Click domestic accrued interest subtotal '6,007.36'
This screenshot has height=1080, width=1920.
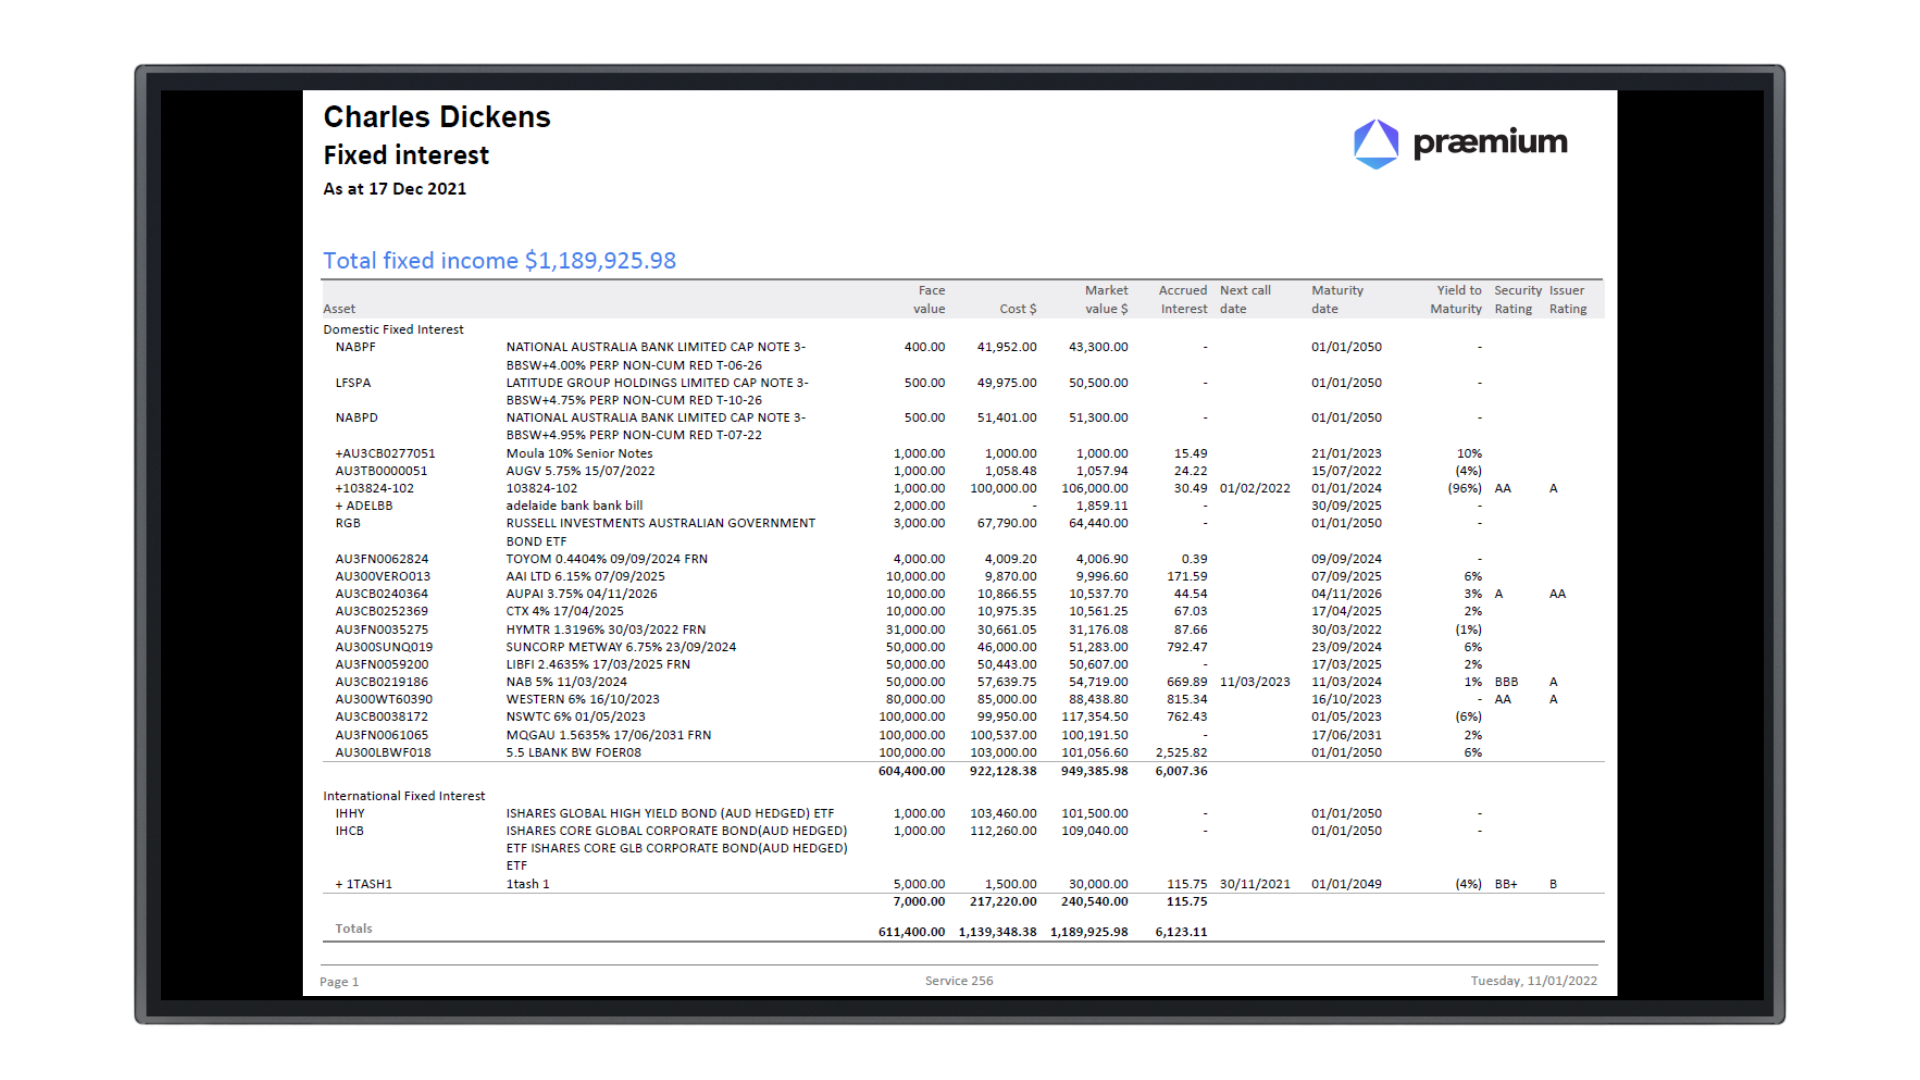1181,771
